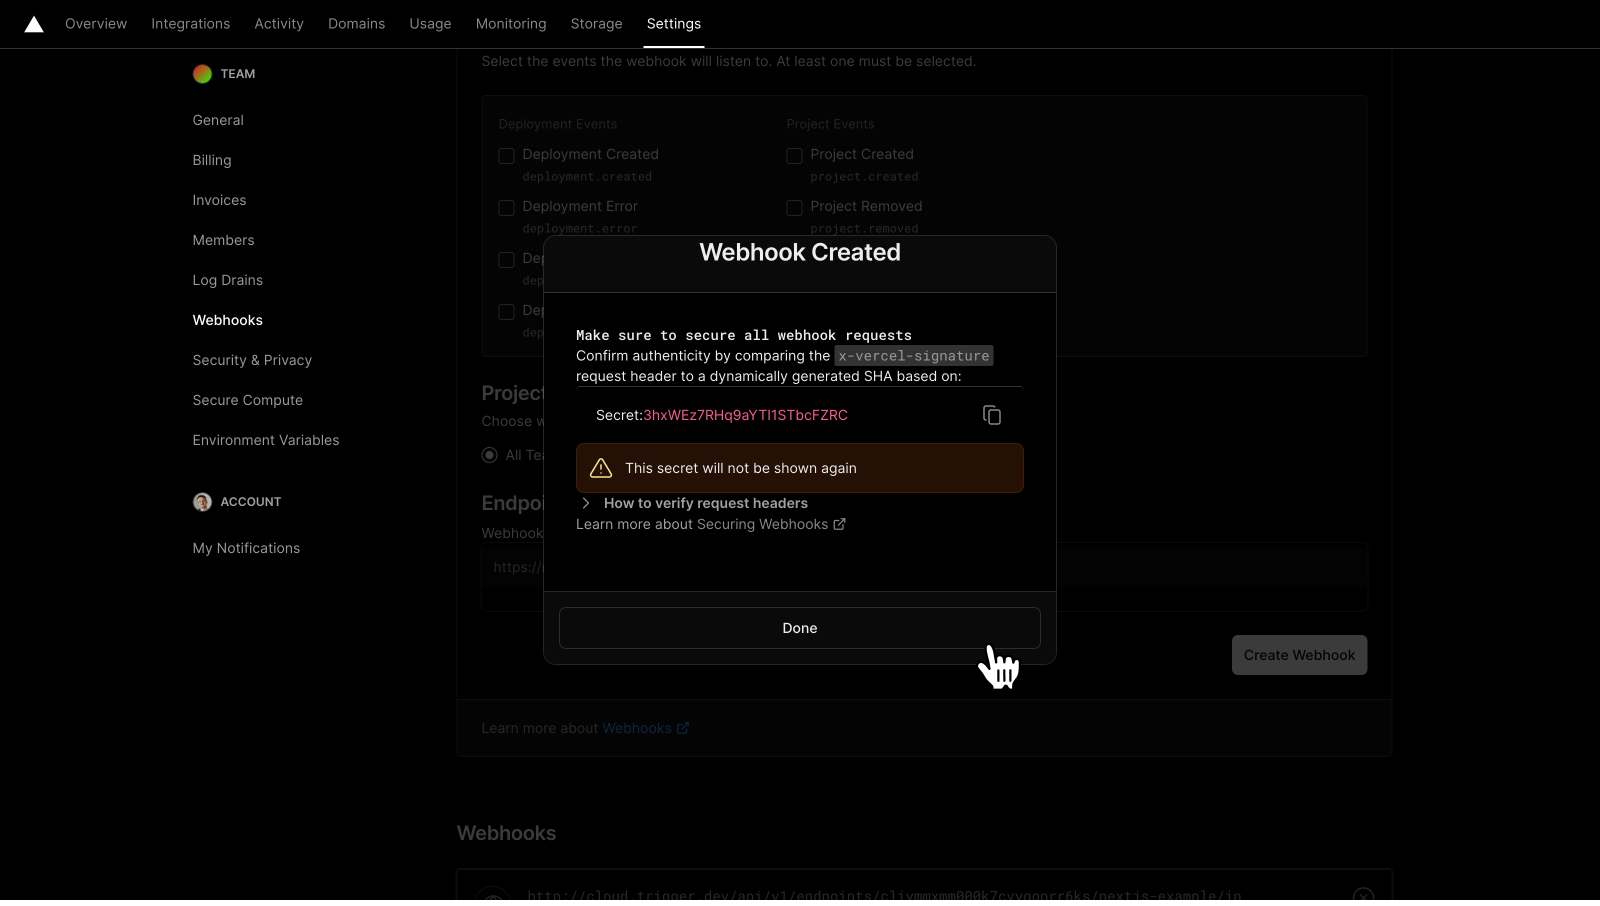This screenshot has height=906, width=1600.
Task: Open Invoices in the sidebar
Action: coord(220,200)
